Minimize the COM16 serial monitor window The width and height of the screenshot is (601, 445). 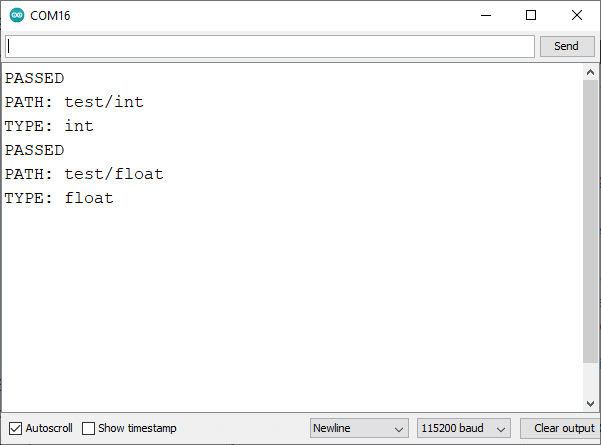pyautogui.click(x=485, y=15)
